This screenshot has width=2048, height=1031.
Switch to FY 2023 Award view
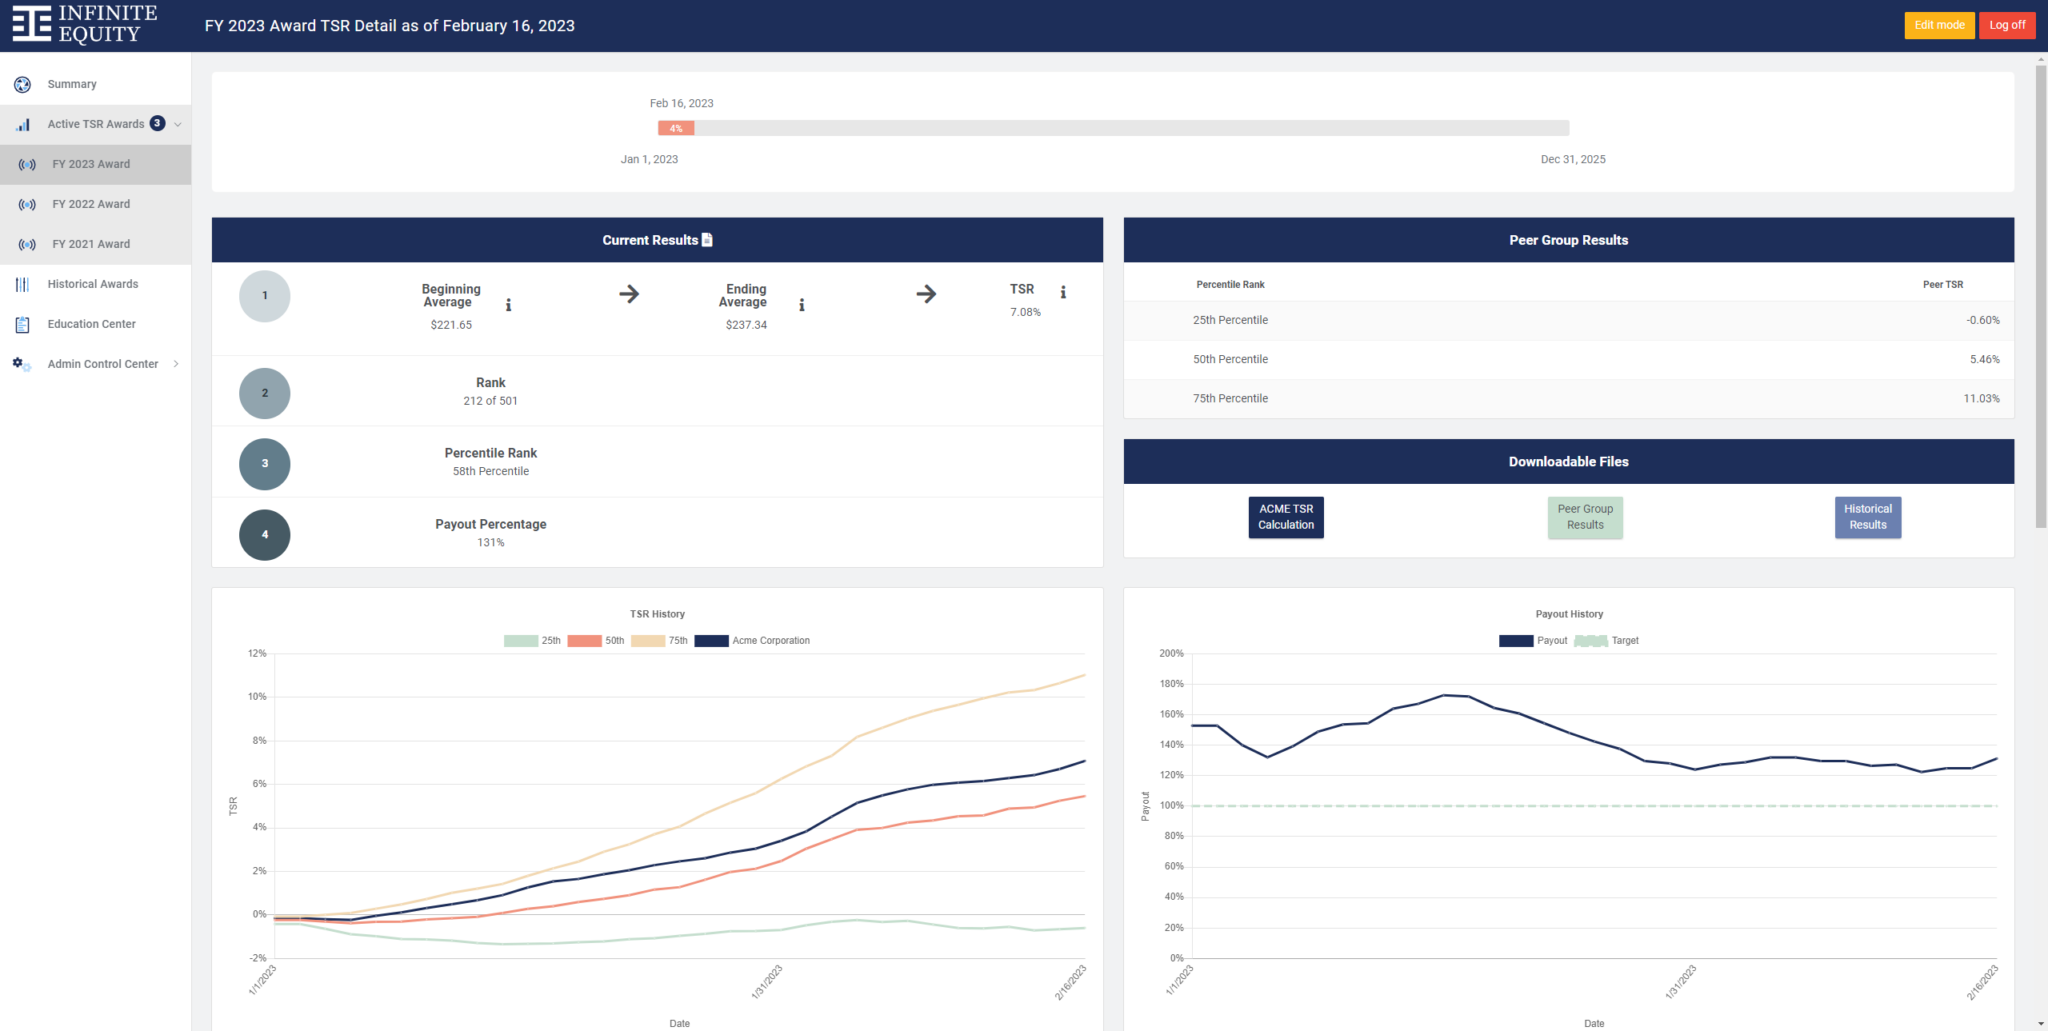pyautogui.click(x=91, y=164)
